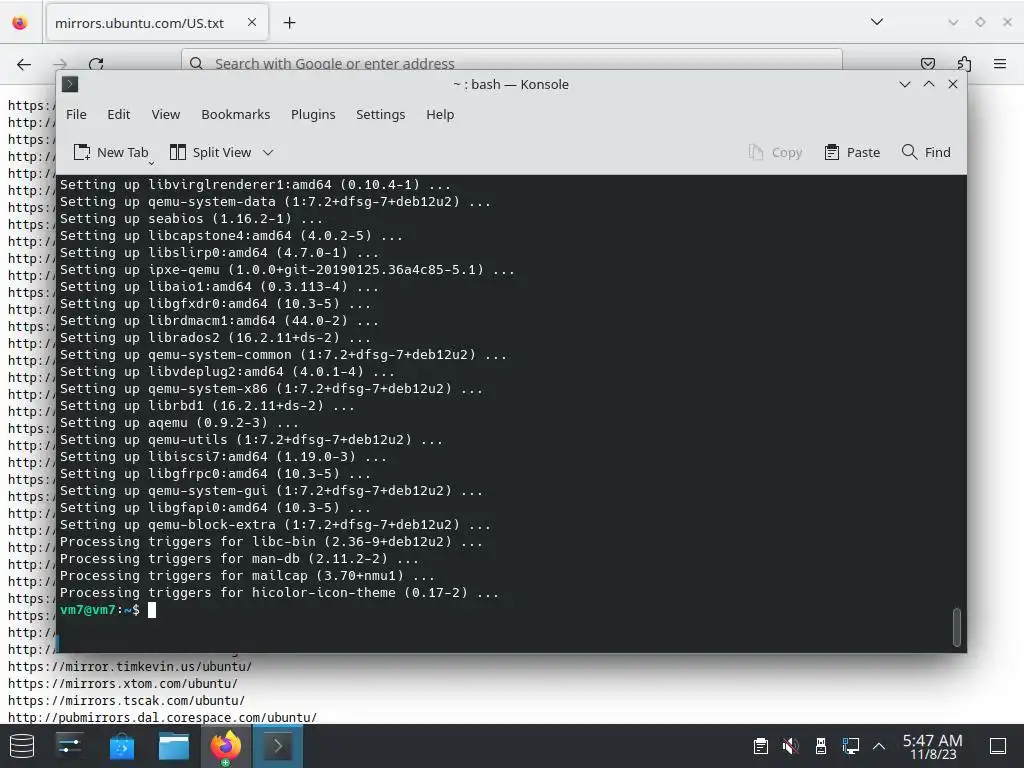The width and height of the screenshot is (1024, 768).
Task: Click Find in the Konsole toolbar
Action: click(926, 152)
